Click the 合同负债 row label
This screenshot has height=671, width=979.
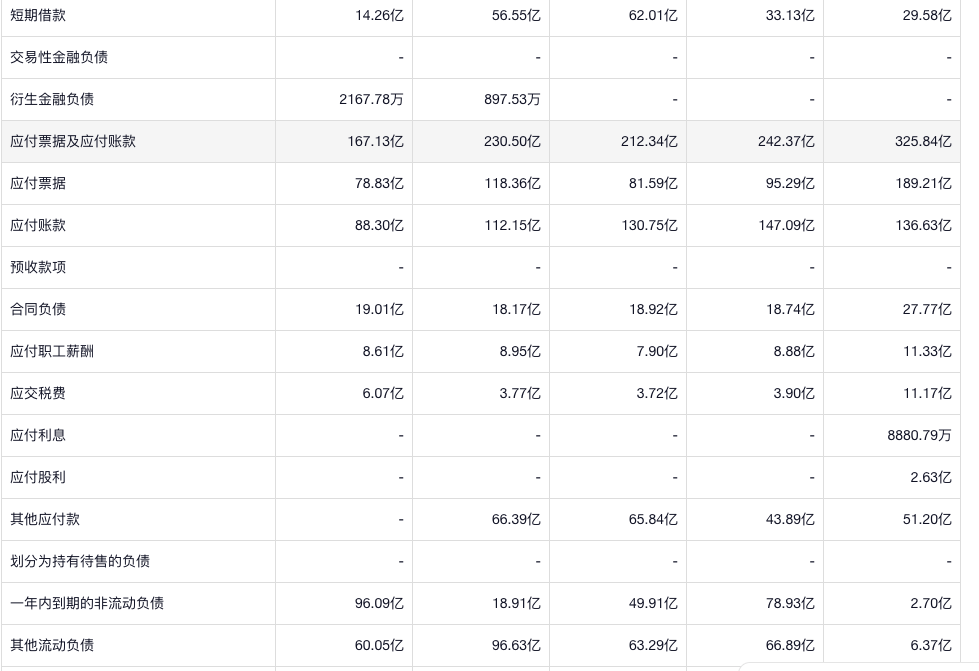38,309
